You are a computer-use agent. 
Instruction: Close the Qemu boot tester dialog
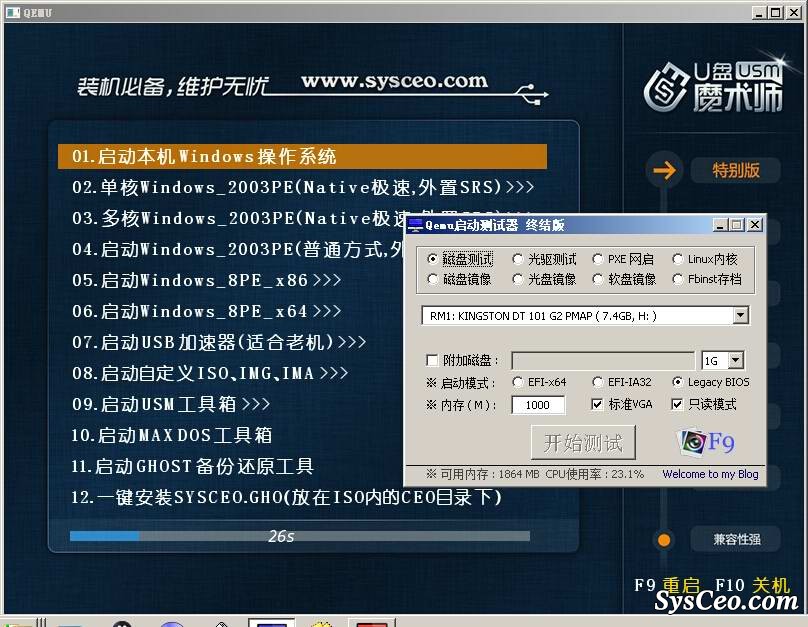point(755,225)
